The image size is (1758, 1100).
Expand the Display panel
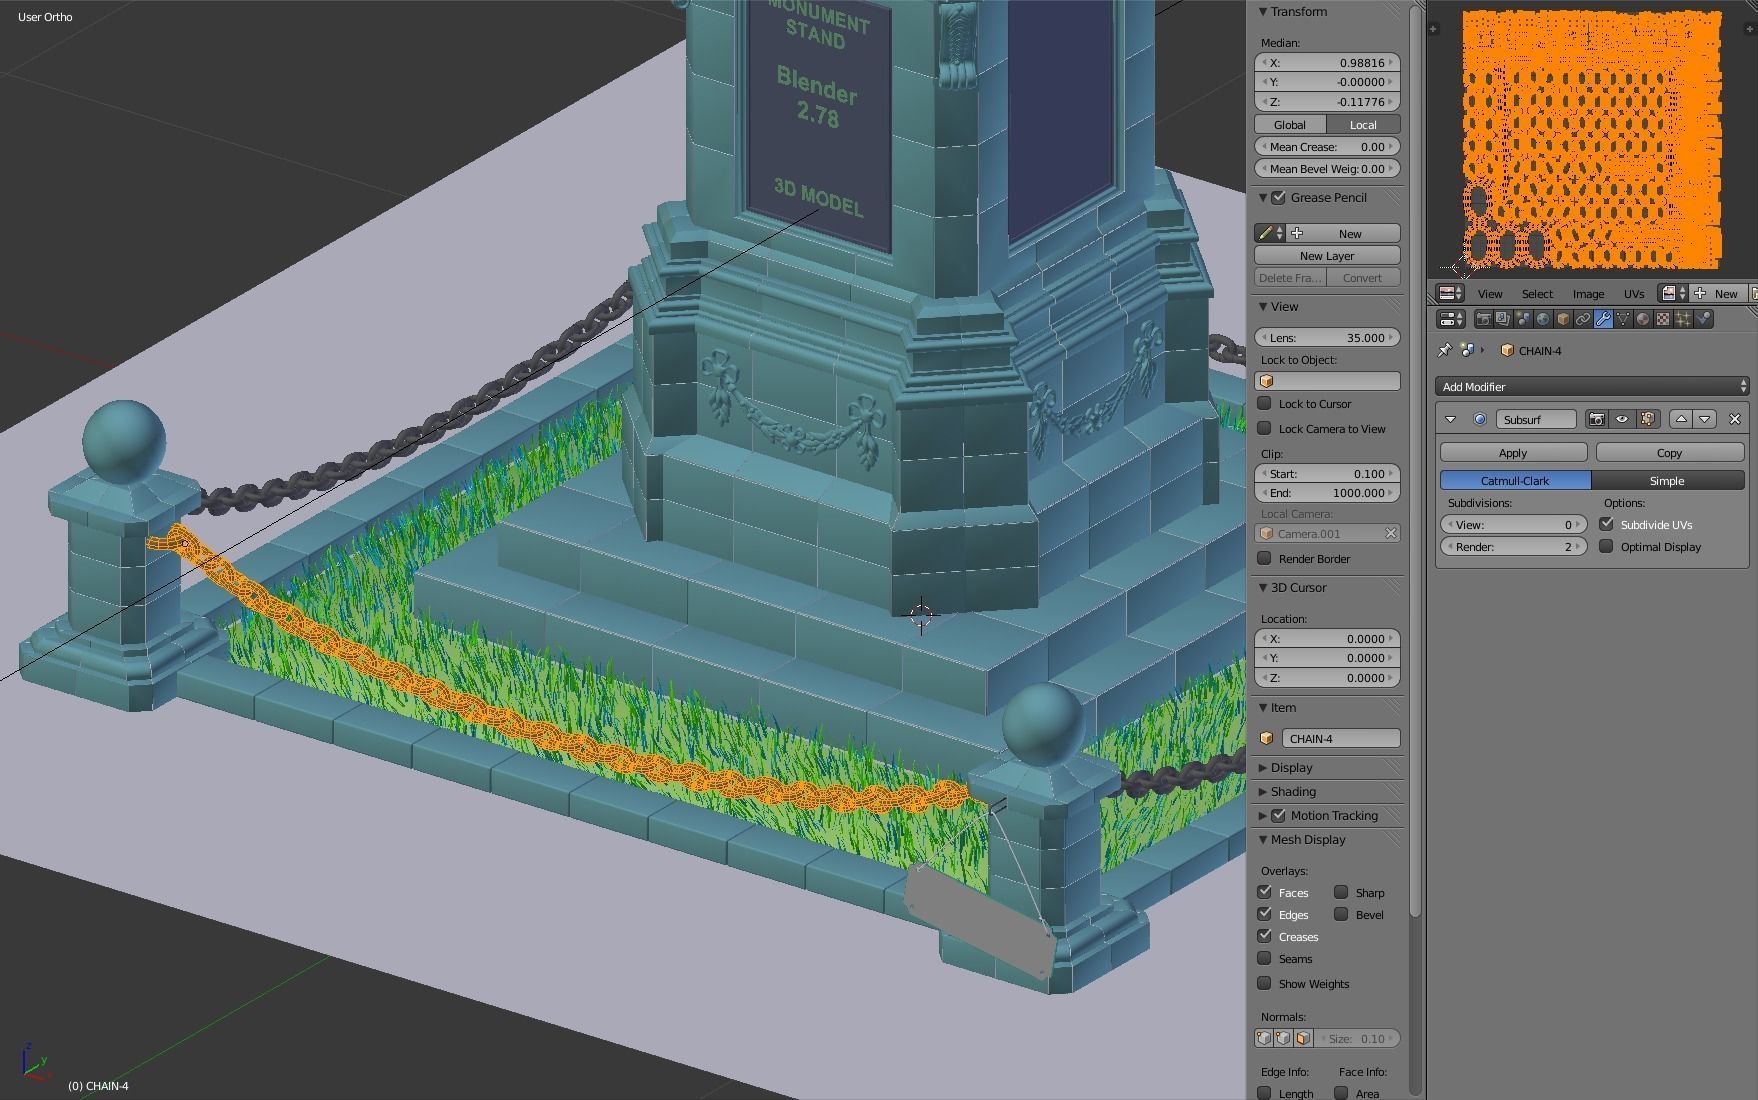point(1263,767)
